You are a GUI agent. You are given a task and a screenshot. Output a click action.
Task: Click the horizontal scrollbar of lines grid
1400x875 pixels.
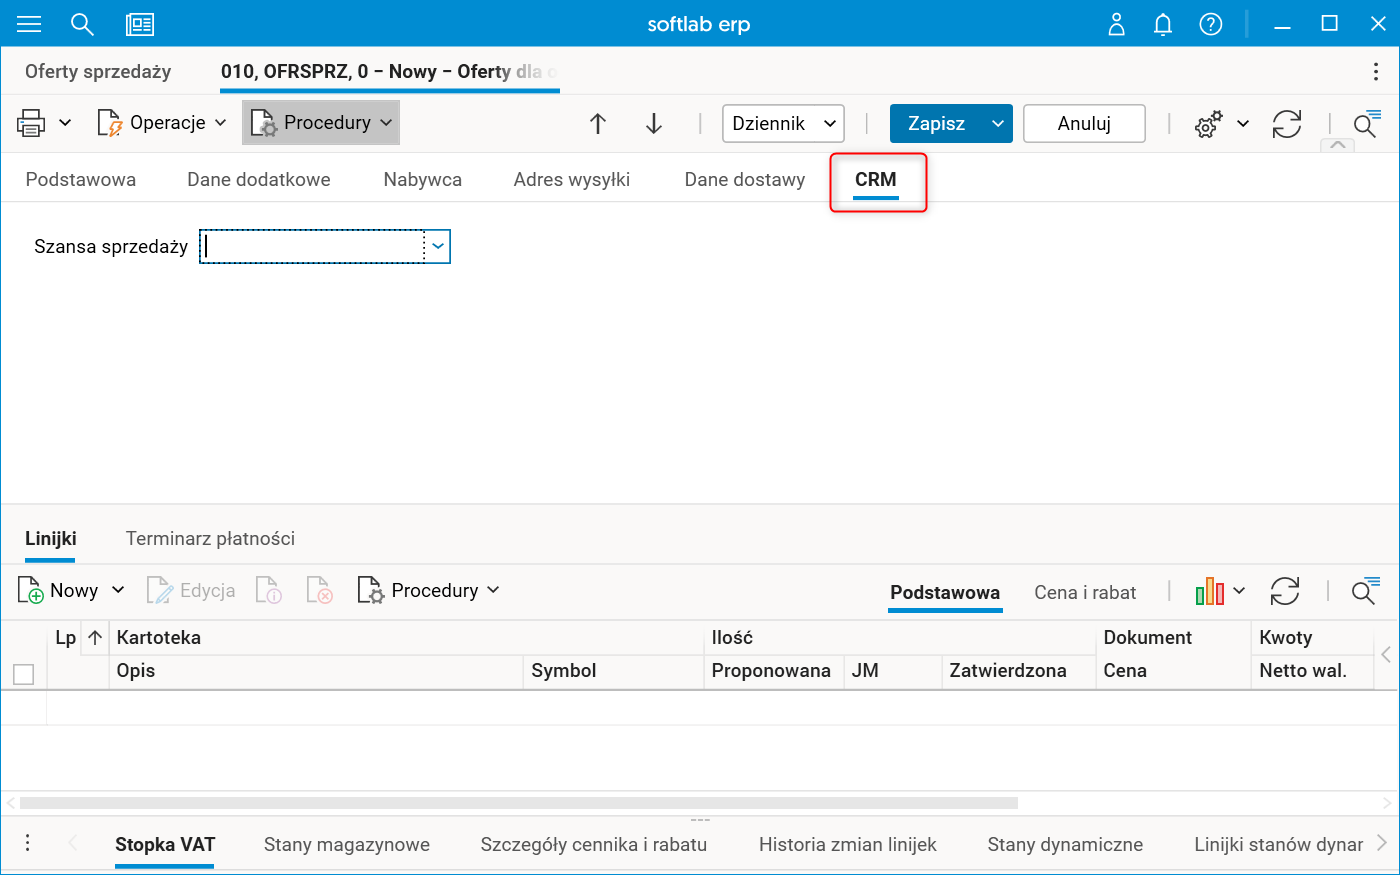(x=519, y=802)
